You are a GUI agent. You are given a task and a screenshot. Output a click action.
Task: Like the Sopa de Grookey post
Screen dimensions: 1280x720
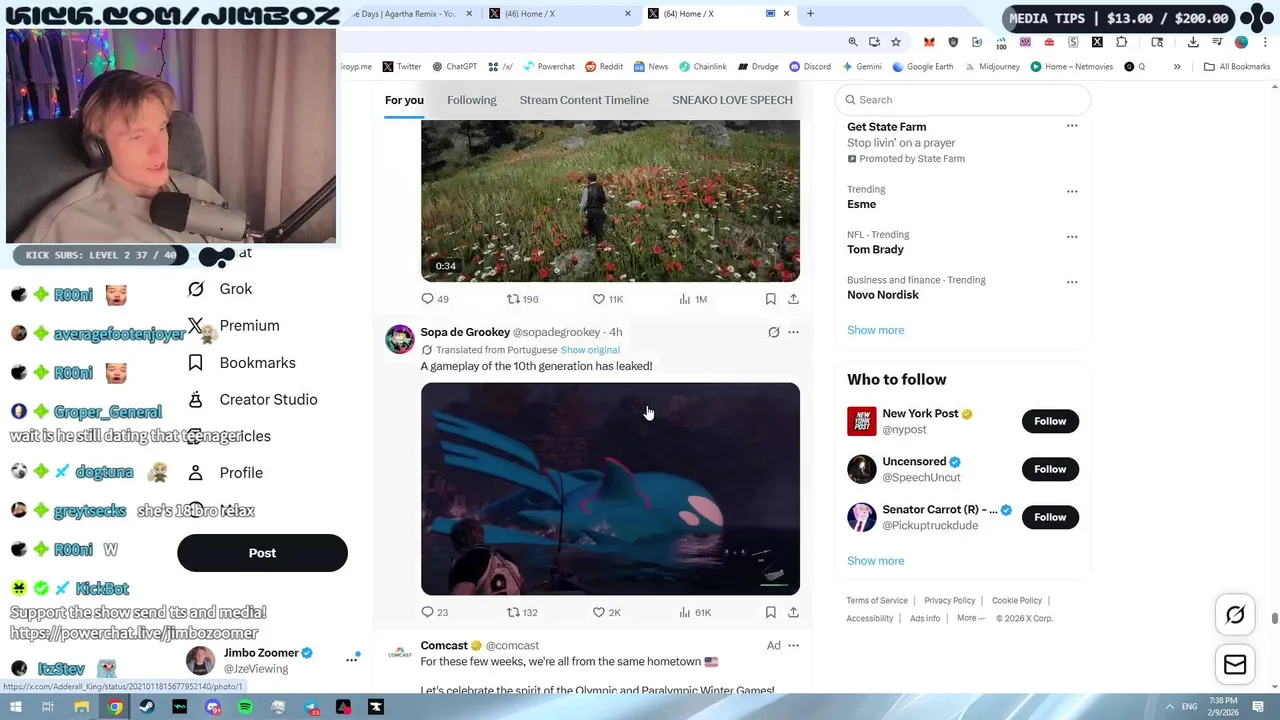pos(606,612)
